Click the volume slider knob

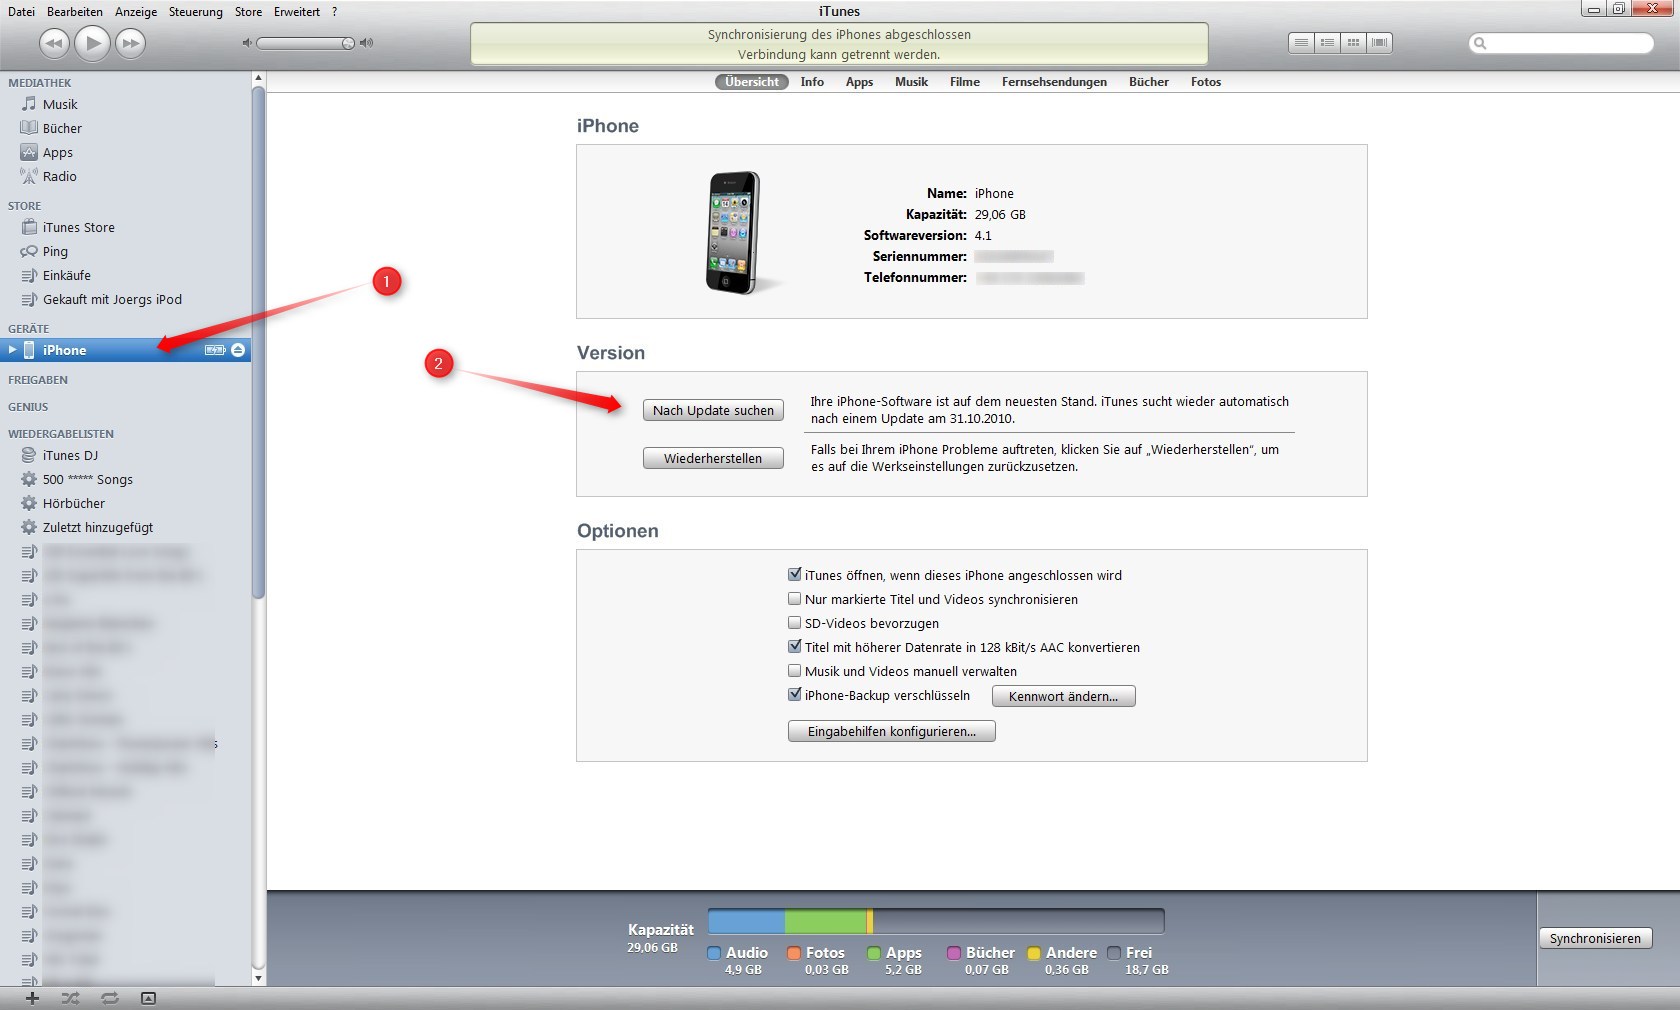(348, 43)
